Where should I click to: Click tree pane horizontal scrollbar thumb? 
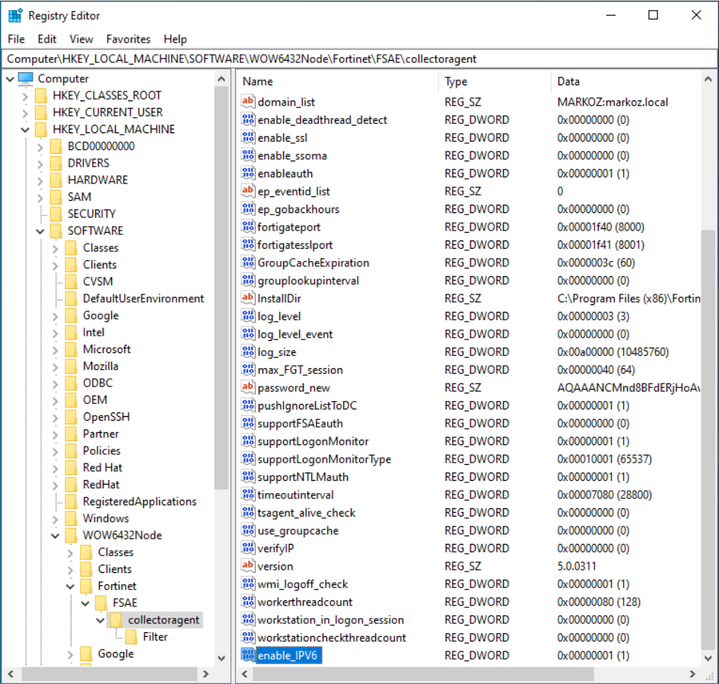point(109,674)
